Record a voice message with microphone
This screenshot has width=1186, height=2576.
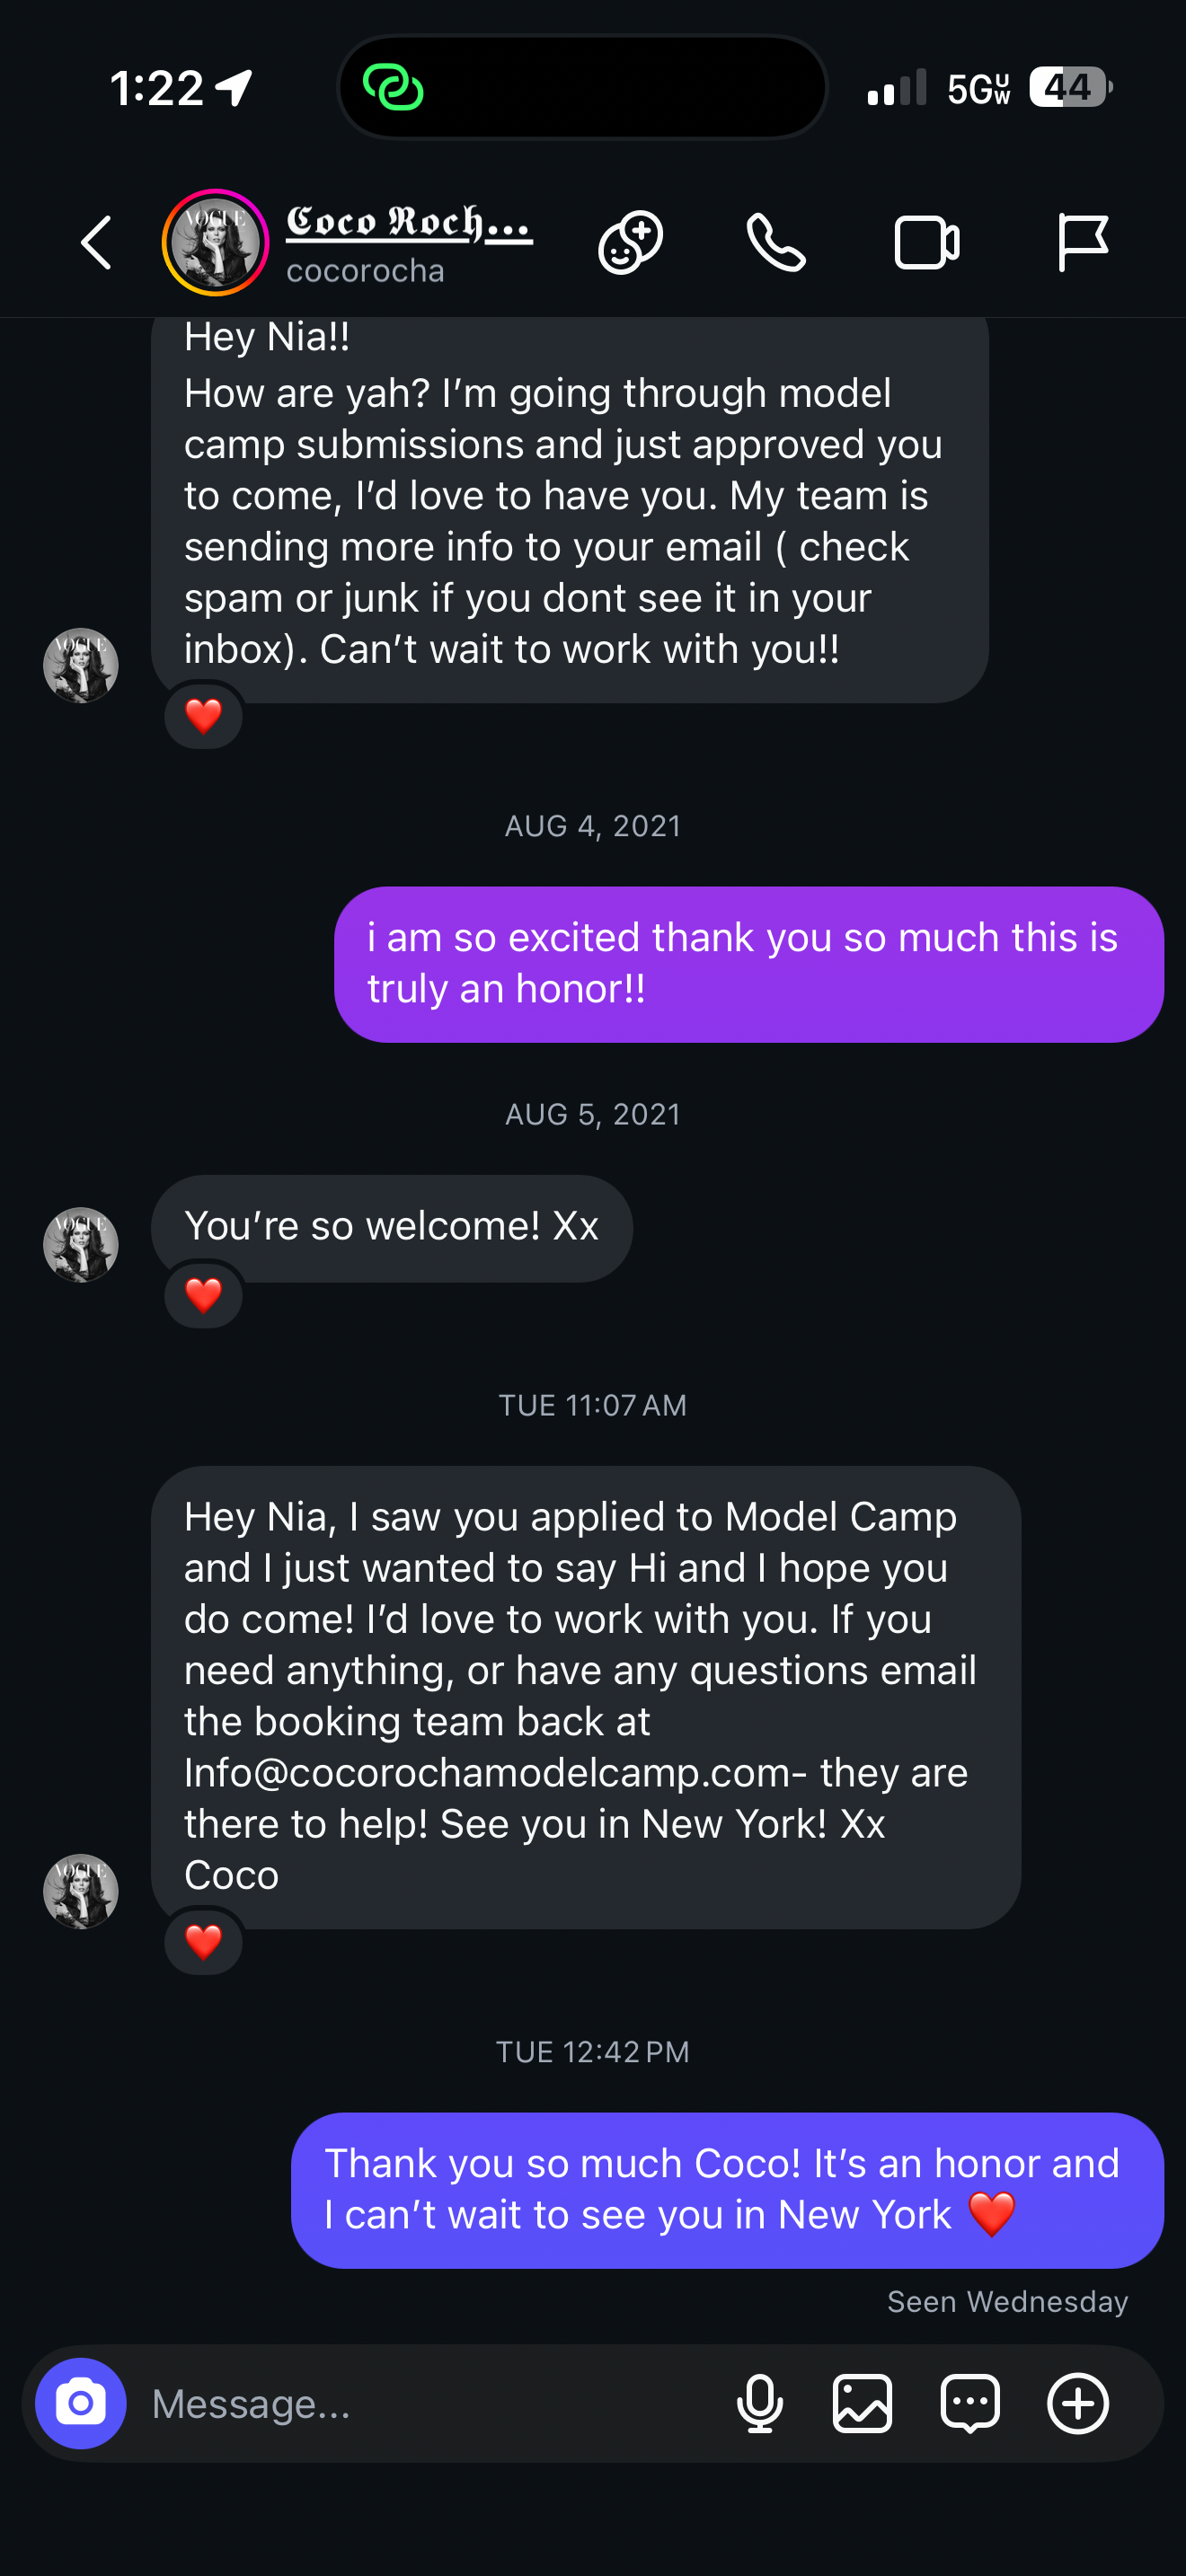coord(760,2403)
